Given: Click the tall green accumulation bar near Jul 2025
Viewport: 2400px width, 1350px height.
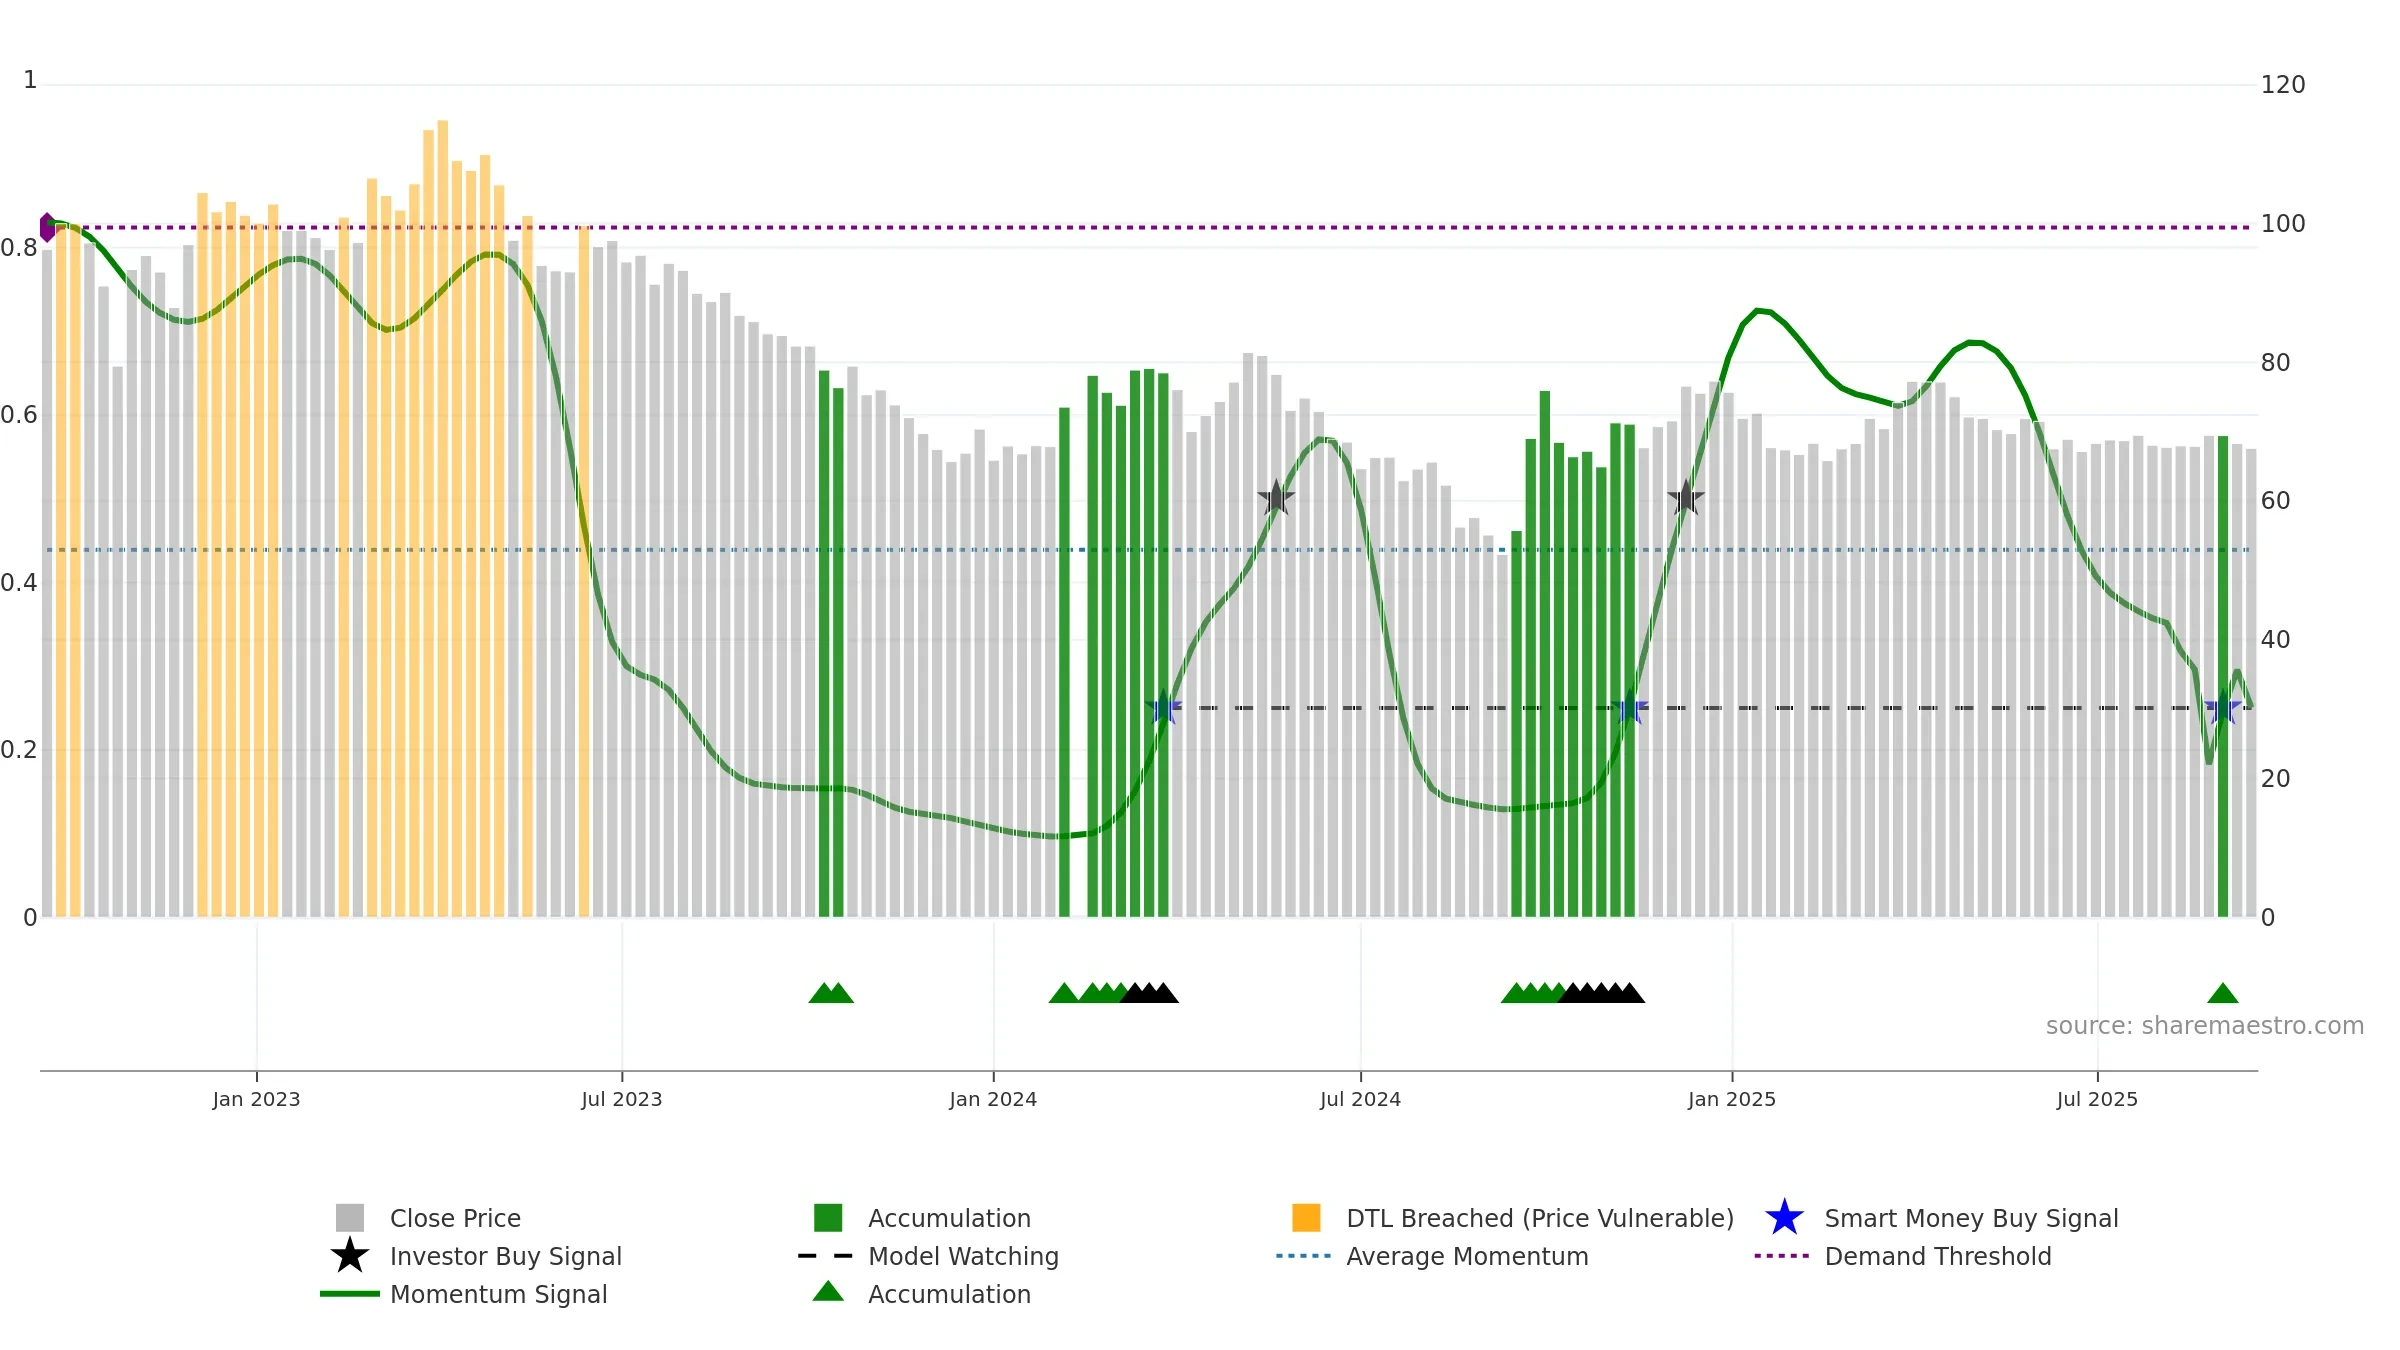Looking at the screenshot, I should coord(2223,676).
